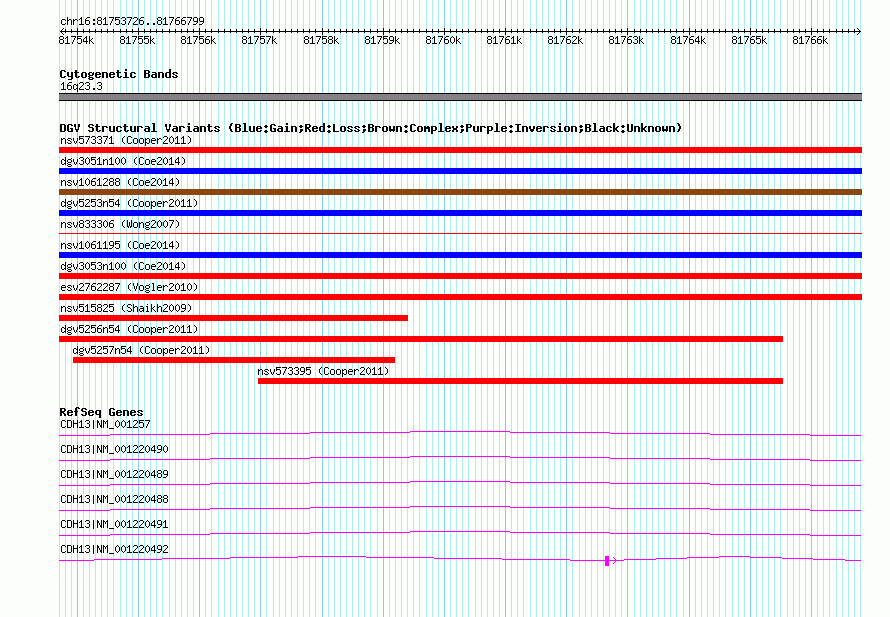Click the 81760k ruler label

[x=443, y=40]
